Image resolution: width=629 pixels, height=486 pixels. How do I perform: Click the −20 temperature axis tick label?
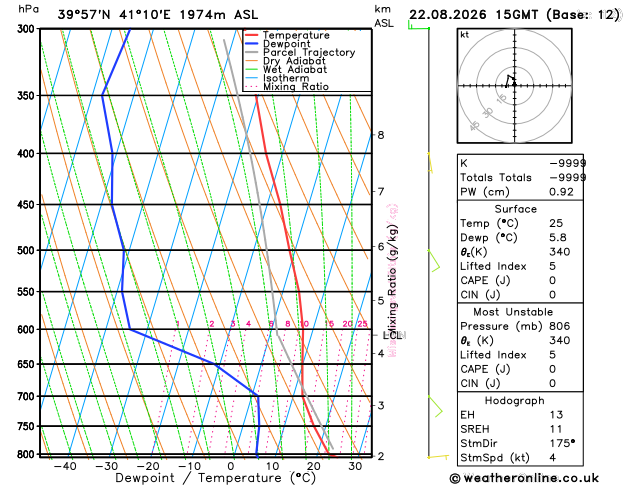click(148, 466)
